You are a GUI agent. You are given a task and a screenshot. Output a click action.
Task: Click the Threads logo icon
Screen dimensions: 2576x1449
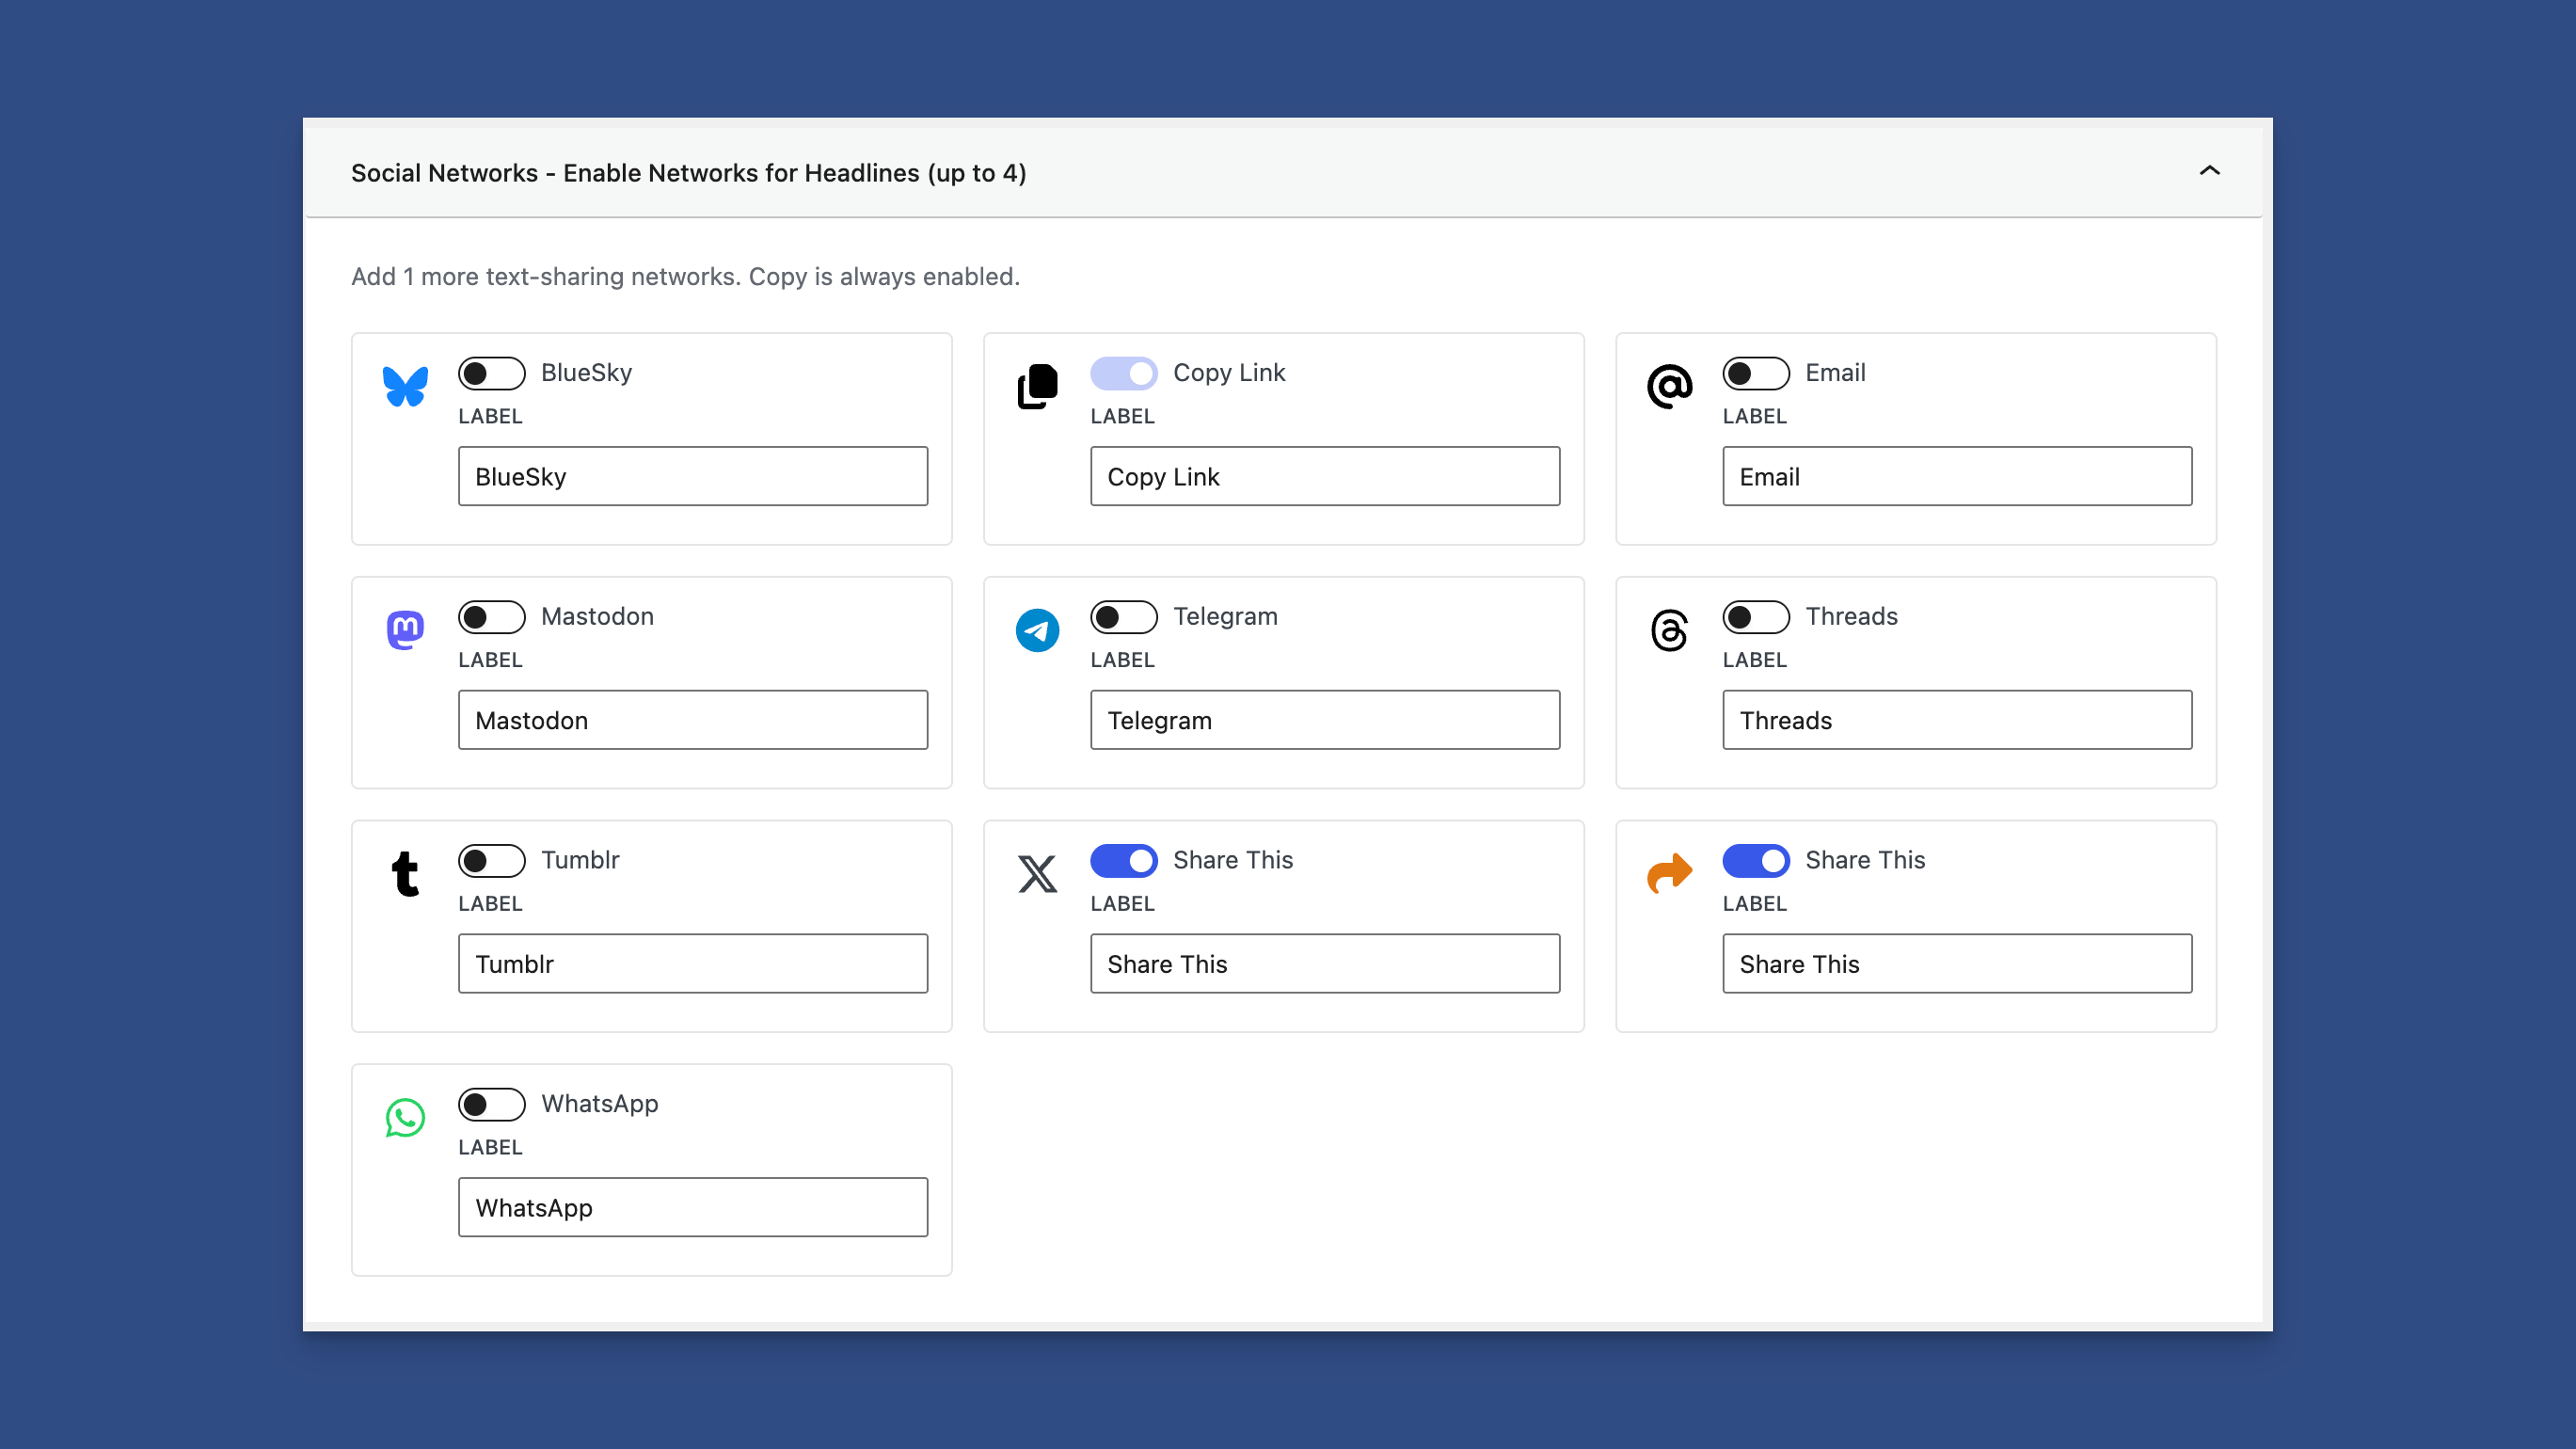[1669, 630]
